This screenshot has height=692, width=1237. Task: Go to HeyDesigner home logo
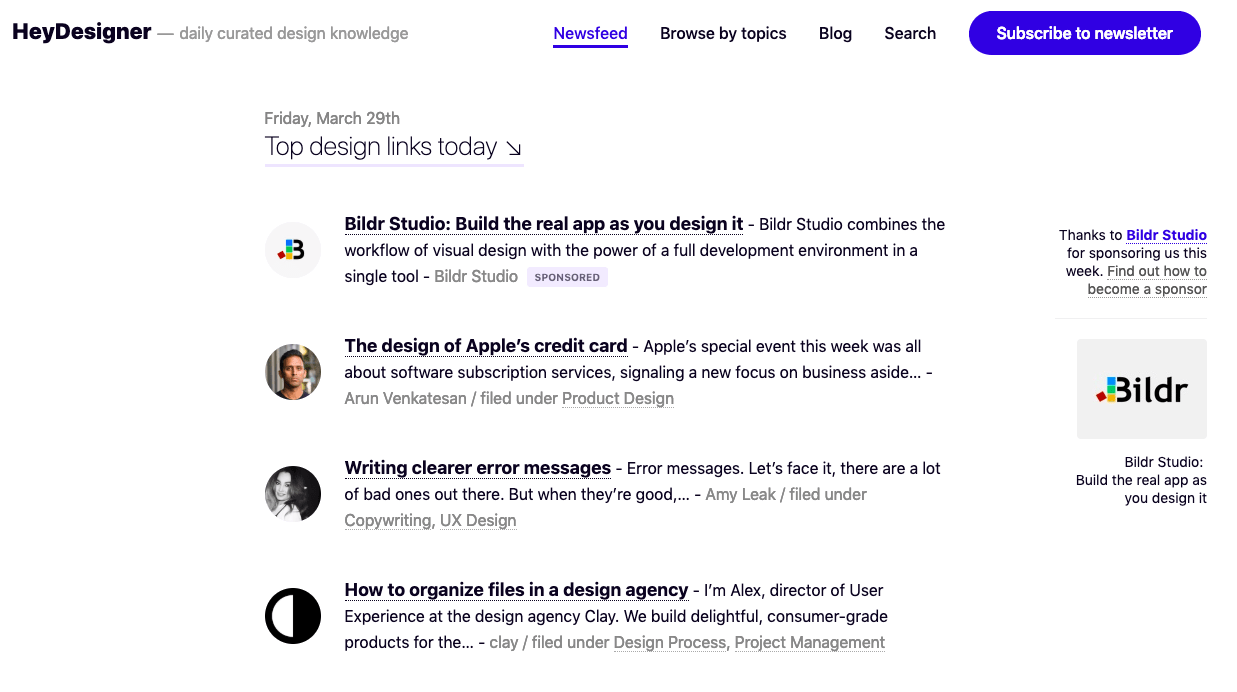[82, 32]
